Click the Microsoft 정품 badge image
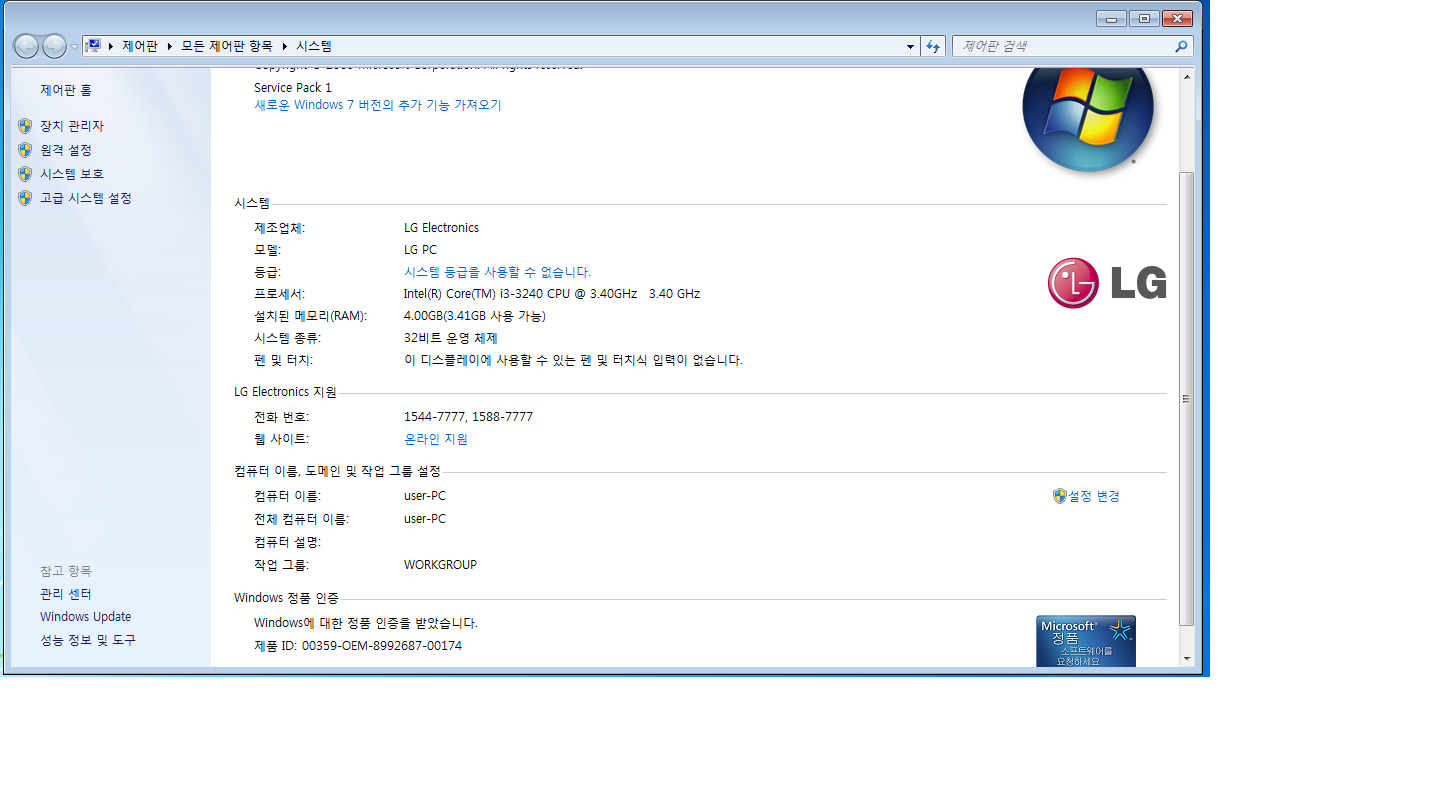 pyautogui.click(x=1086, y=641)
